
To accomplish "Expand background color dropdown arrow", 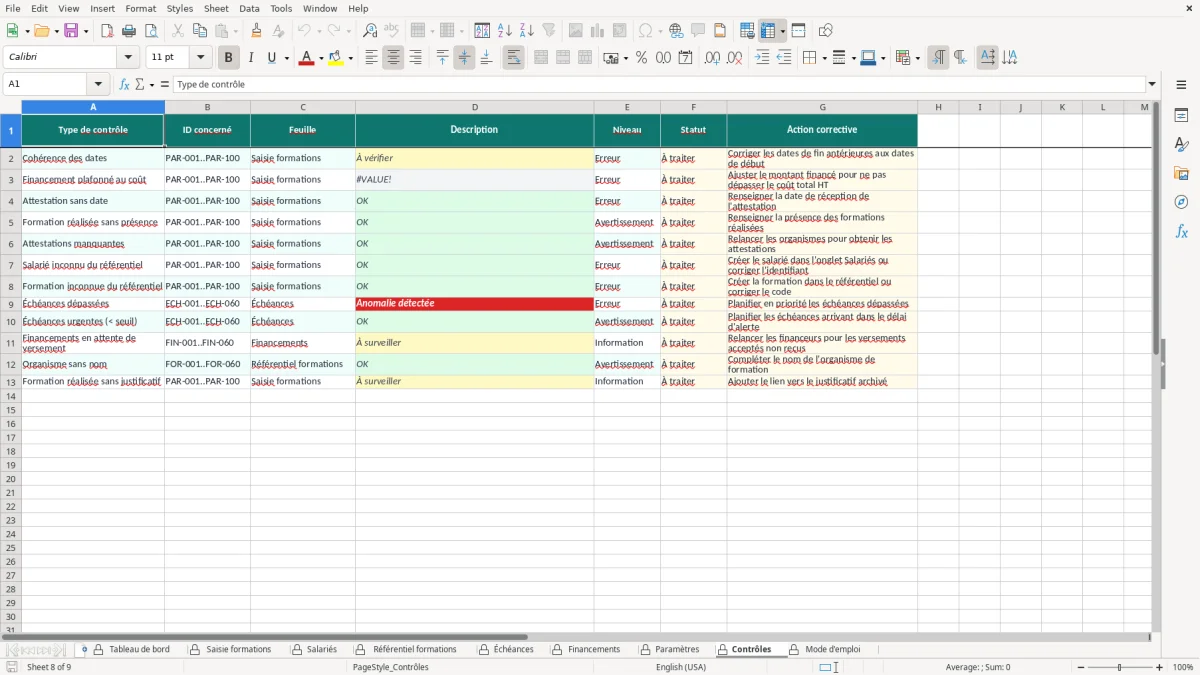I will click(x=350, y=58).
